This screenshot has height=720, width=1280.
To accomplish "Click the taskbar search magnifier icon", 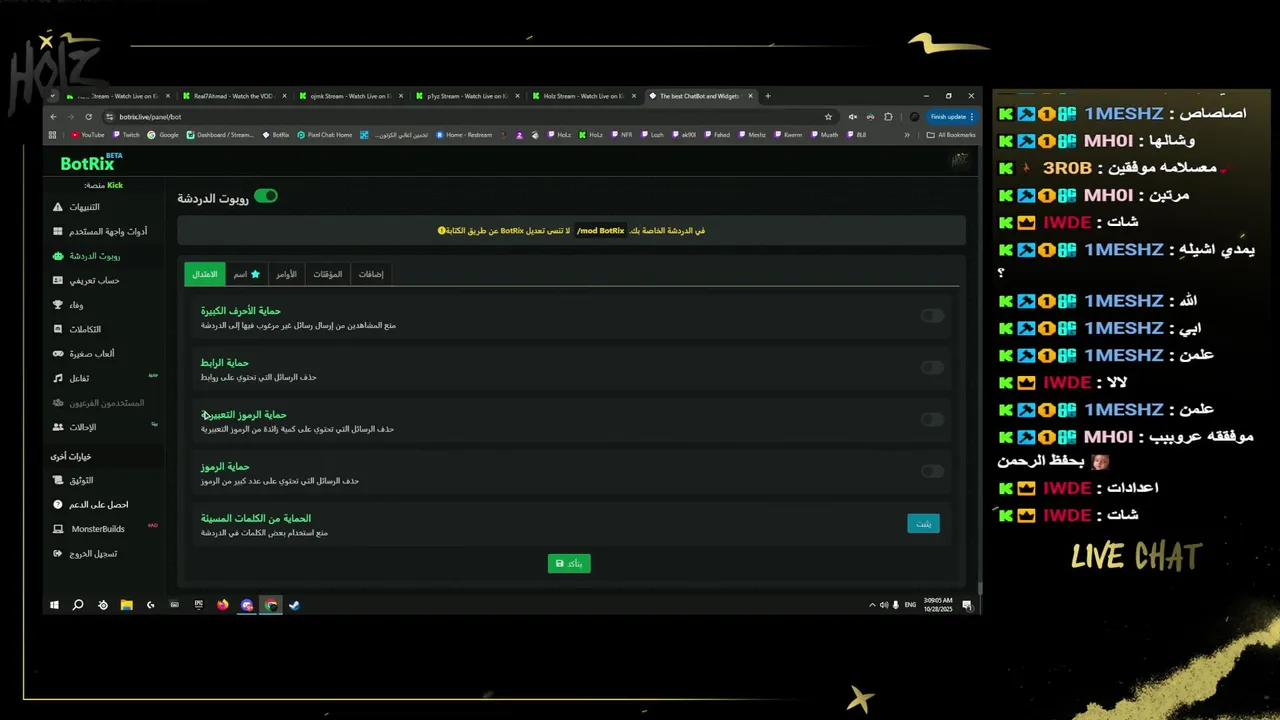I will point(78,605).
